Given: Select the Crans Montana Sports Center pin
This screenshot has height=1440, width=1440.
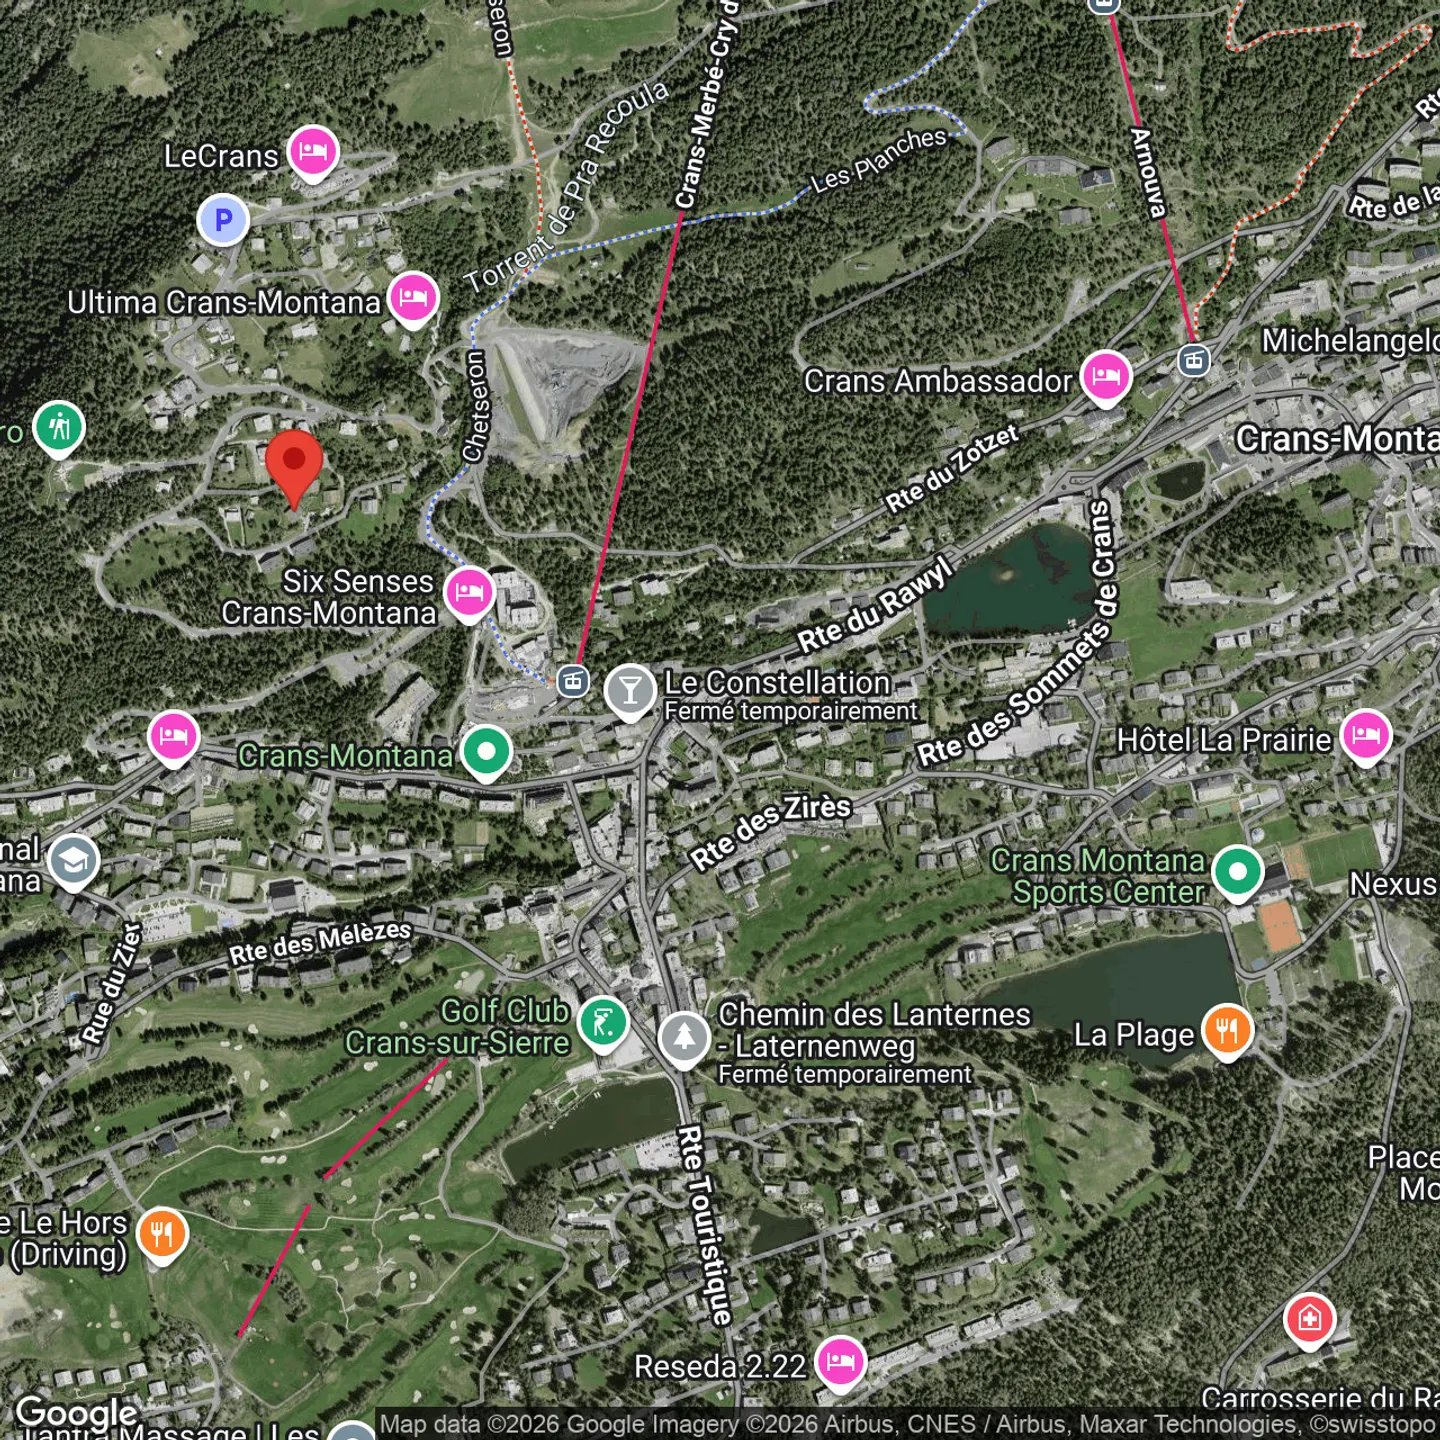Looking at the screenshot, I should coord(1238,873).
